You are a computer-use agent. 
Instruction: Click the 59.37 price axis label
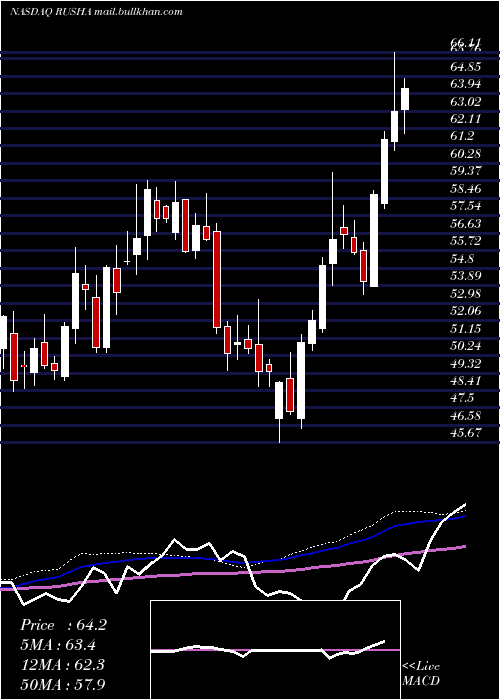coord(466,171)
